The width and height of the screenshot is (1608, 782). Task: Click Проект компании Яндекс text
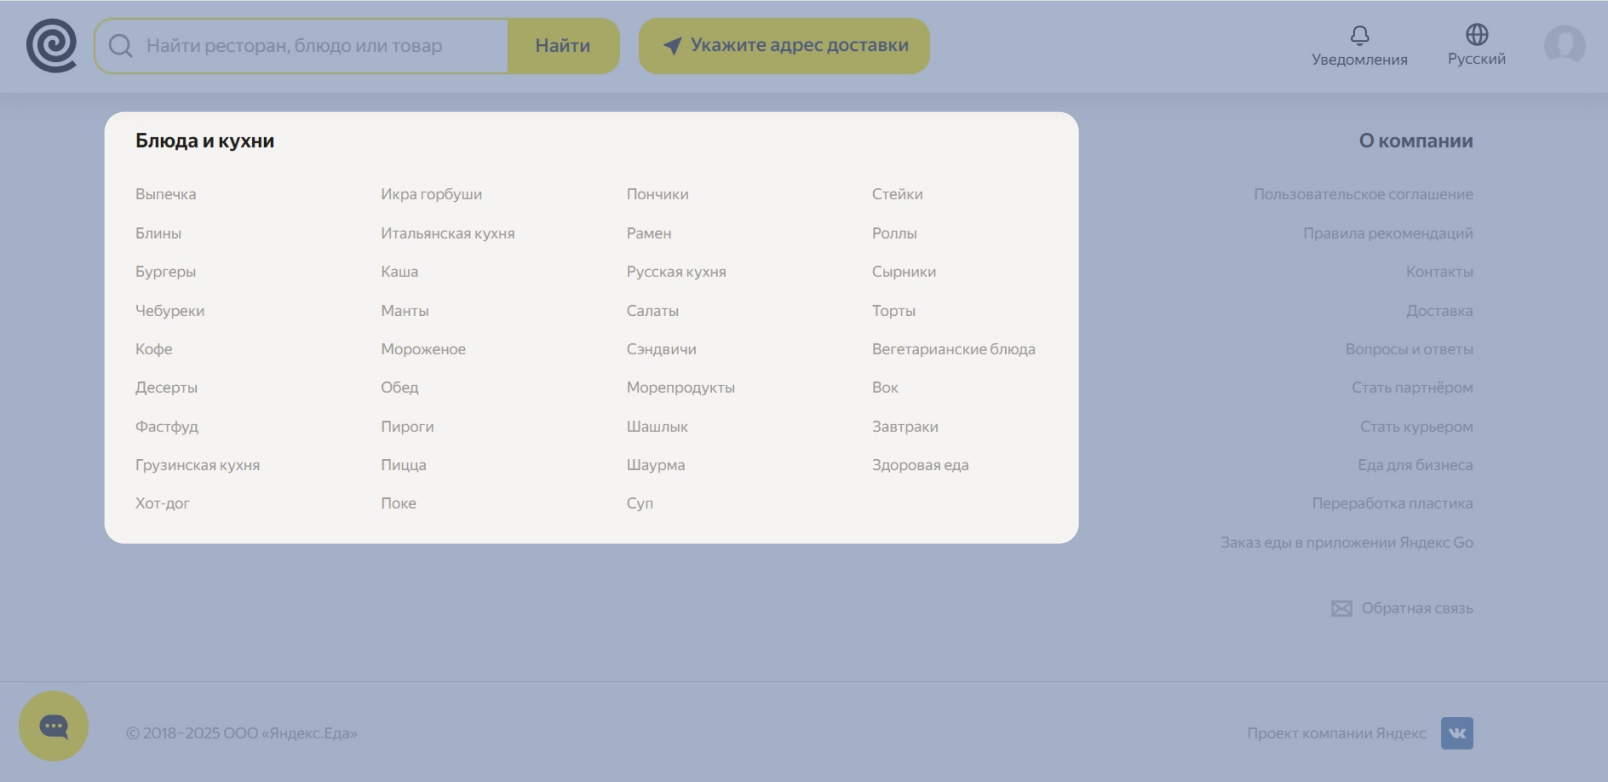1336,733
